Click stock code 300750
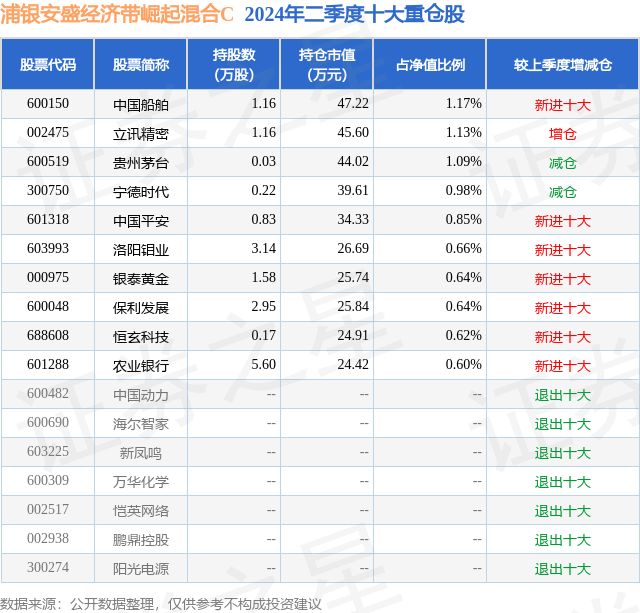Screen dimensions: 640x613 pos(48,191)
